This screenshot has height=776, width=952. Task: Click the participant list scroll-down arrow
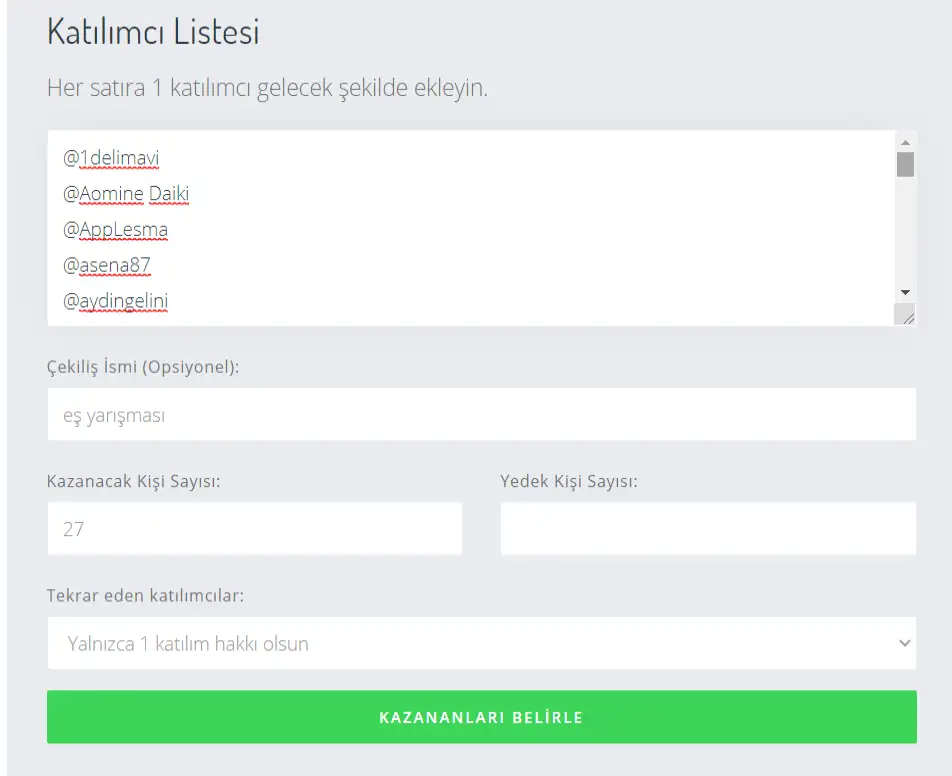pos(905,292)
